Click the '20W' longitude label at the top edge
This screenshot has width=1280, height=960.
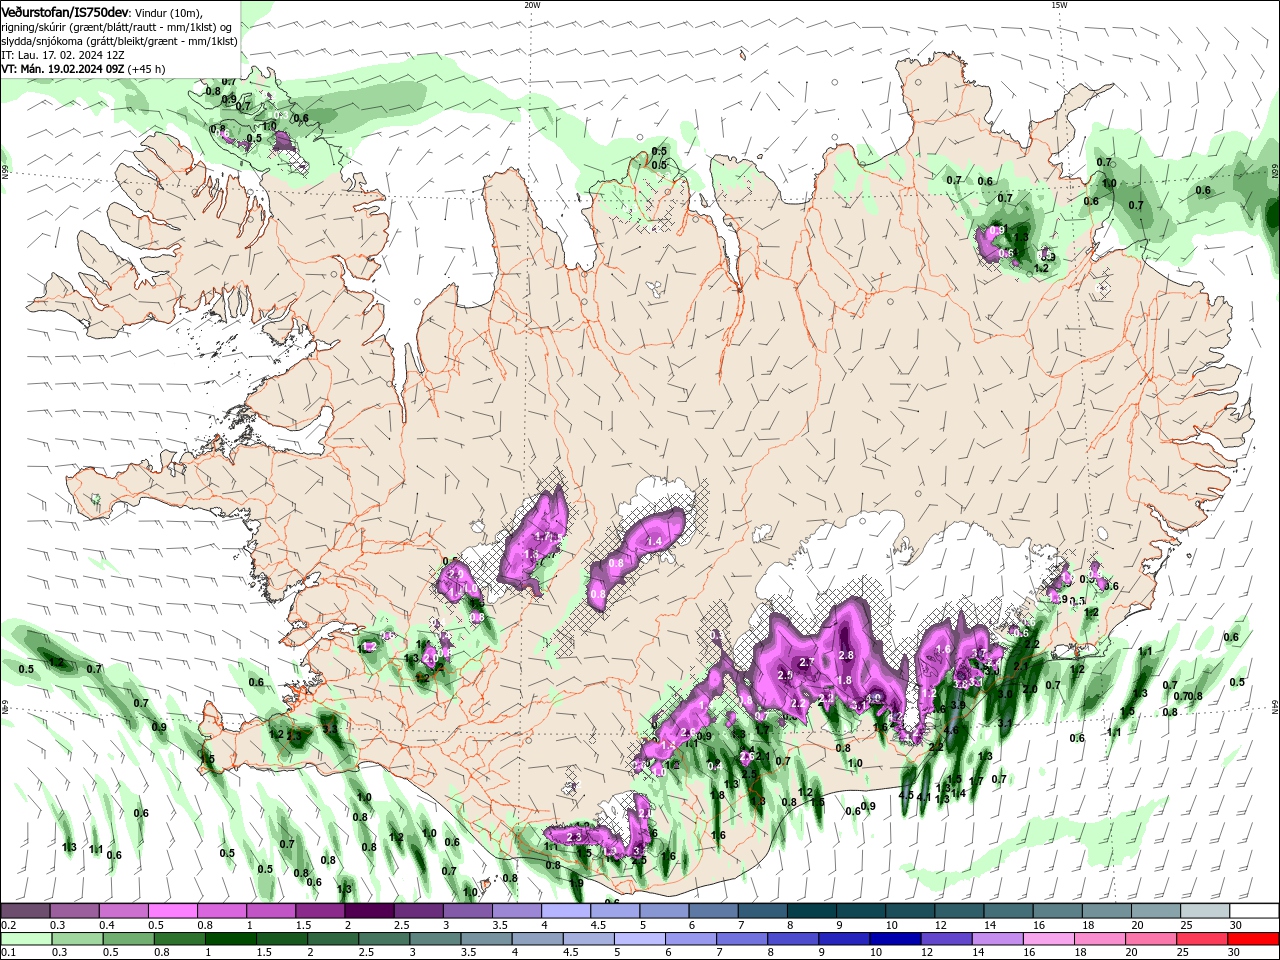[x=532, y=5]
